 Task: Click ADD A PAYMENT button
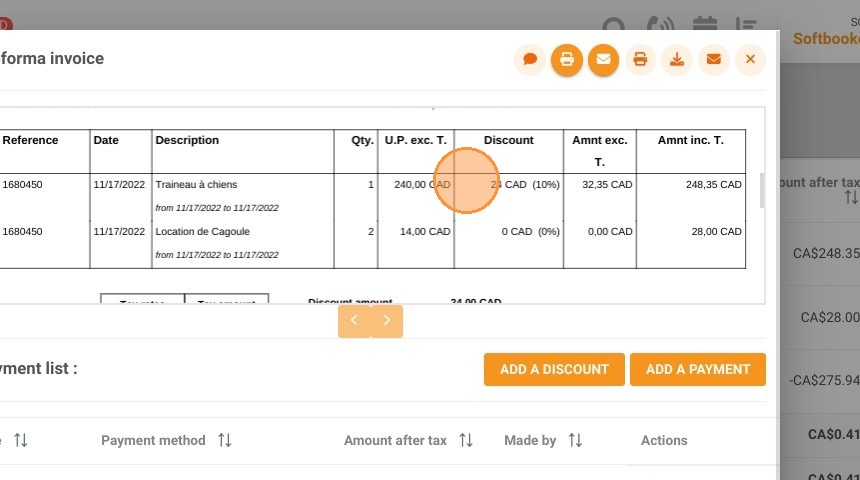pos(698,369)
